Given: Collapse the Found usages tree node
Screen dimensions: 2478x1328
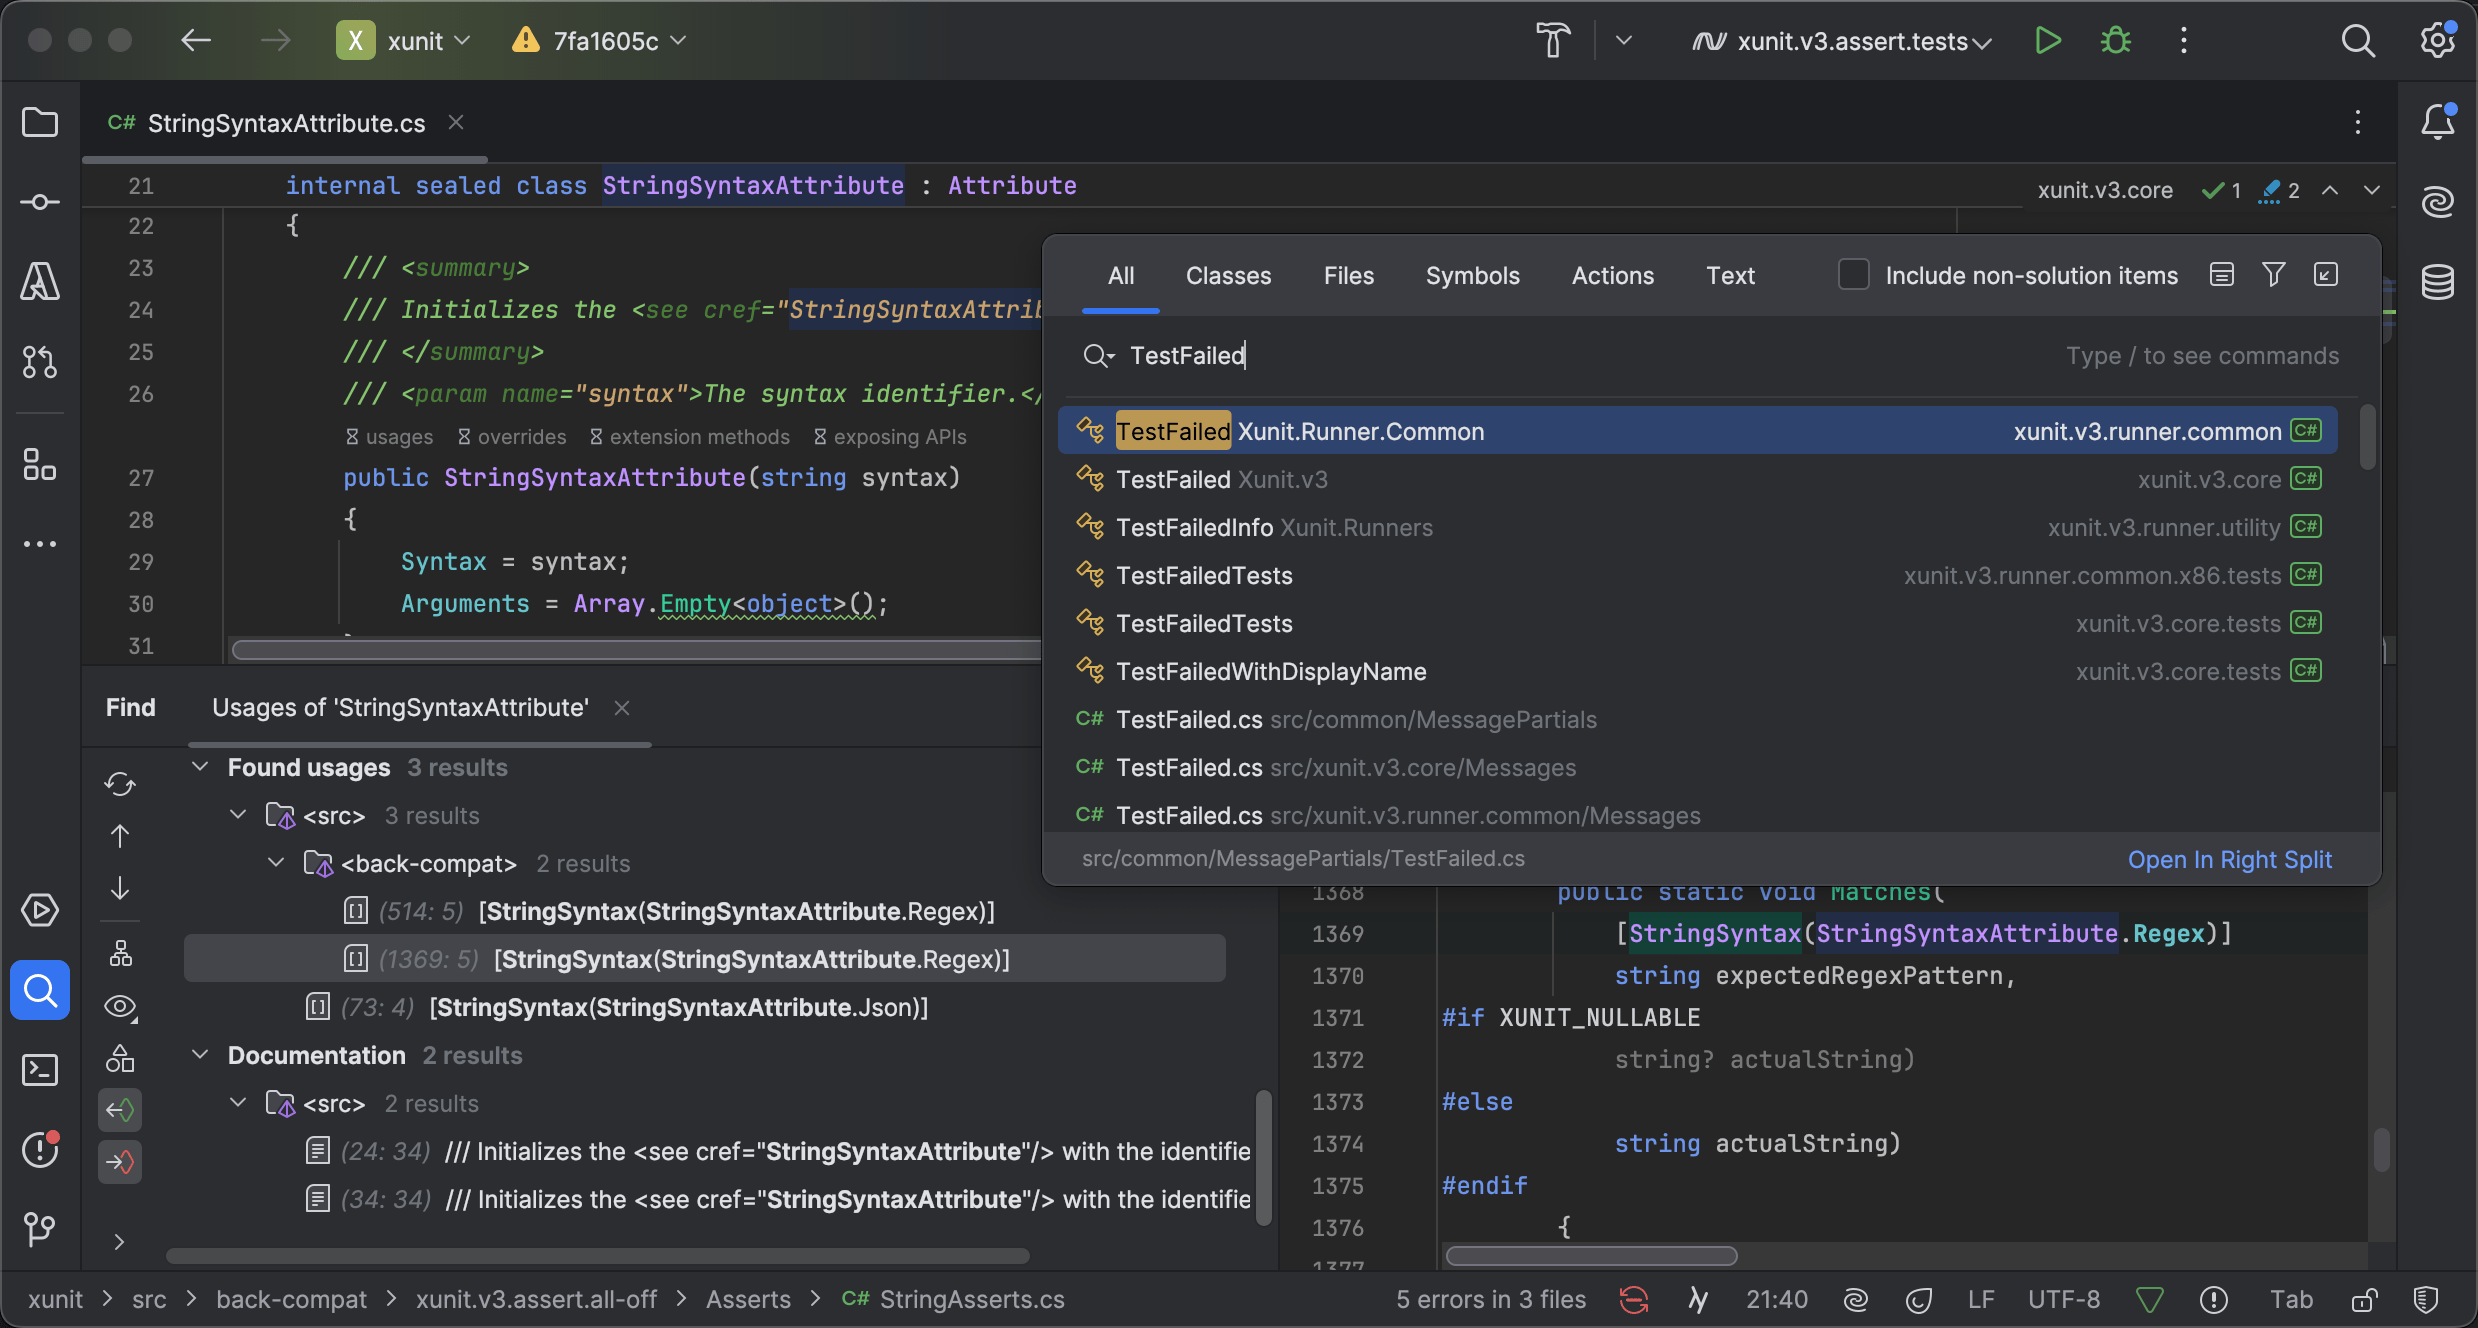Looking at the screenshot, I should click(x=200, y=767).
